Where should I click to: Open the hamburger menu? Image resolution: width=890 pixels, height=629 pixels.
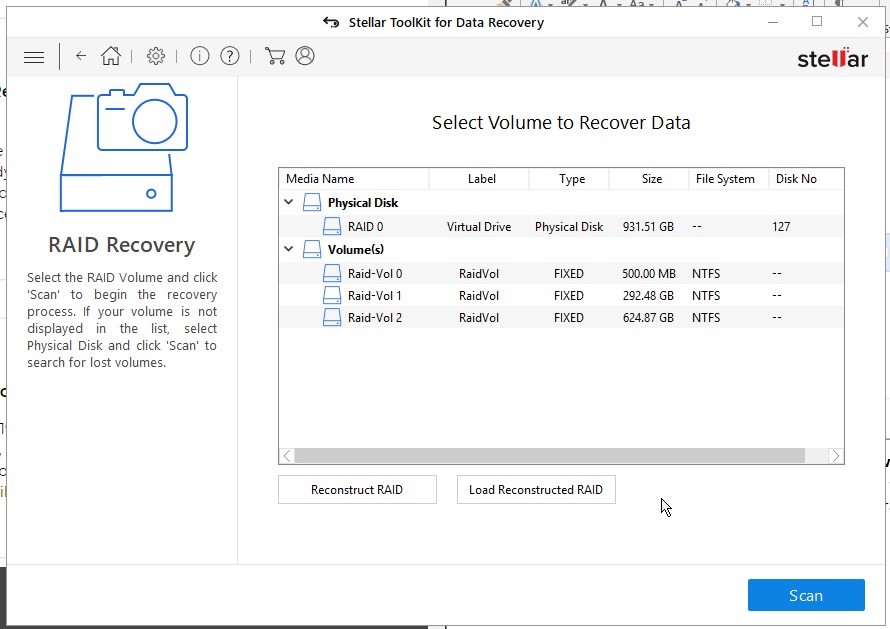pyautogui.click(x=34, y=57)
